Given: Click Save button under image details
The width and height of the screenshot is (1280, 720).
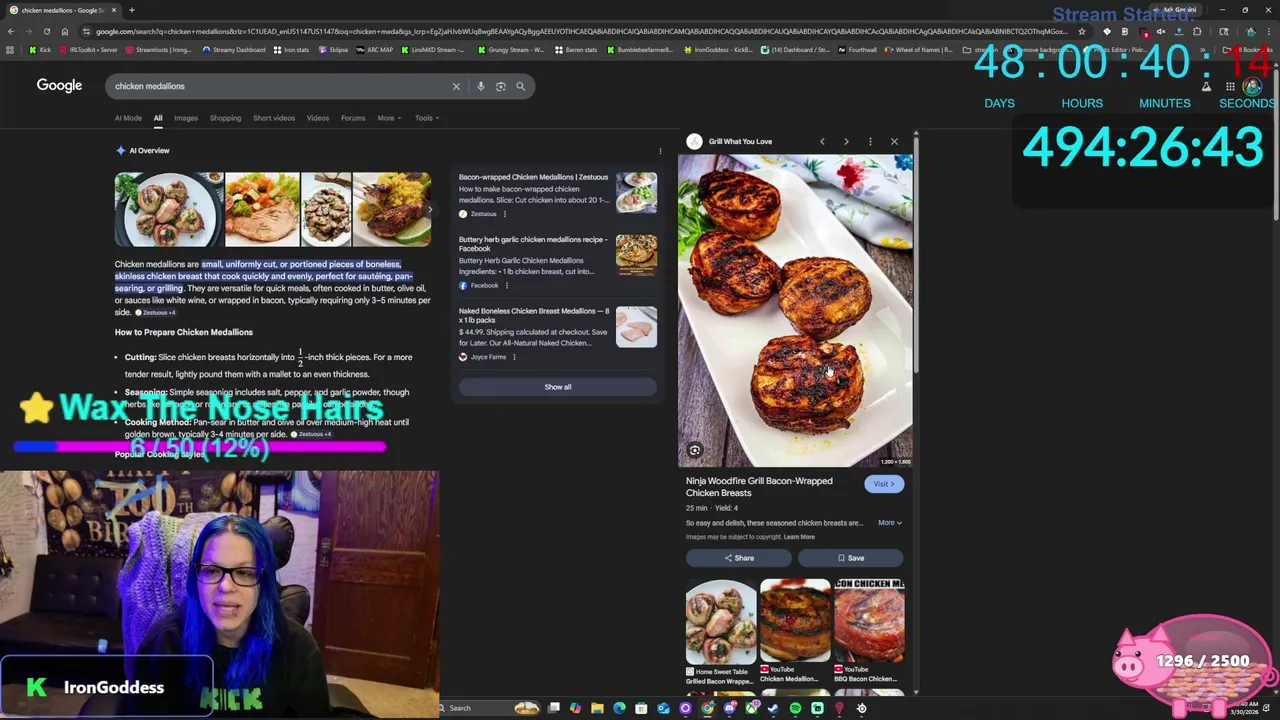Looking at the screenshot, I should (x=850, y=558).
